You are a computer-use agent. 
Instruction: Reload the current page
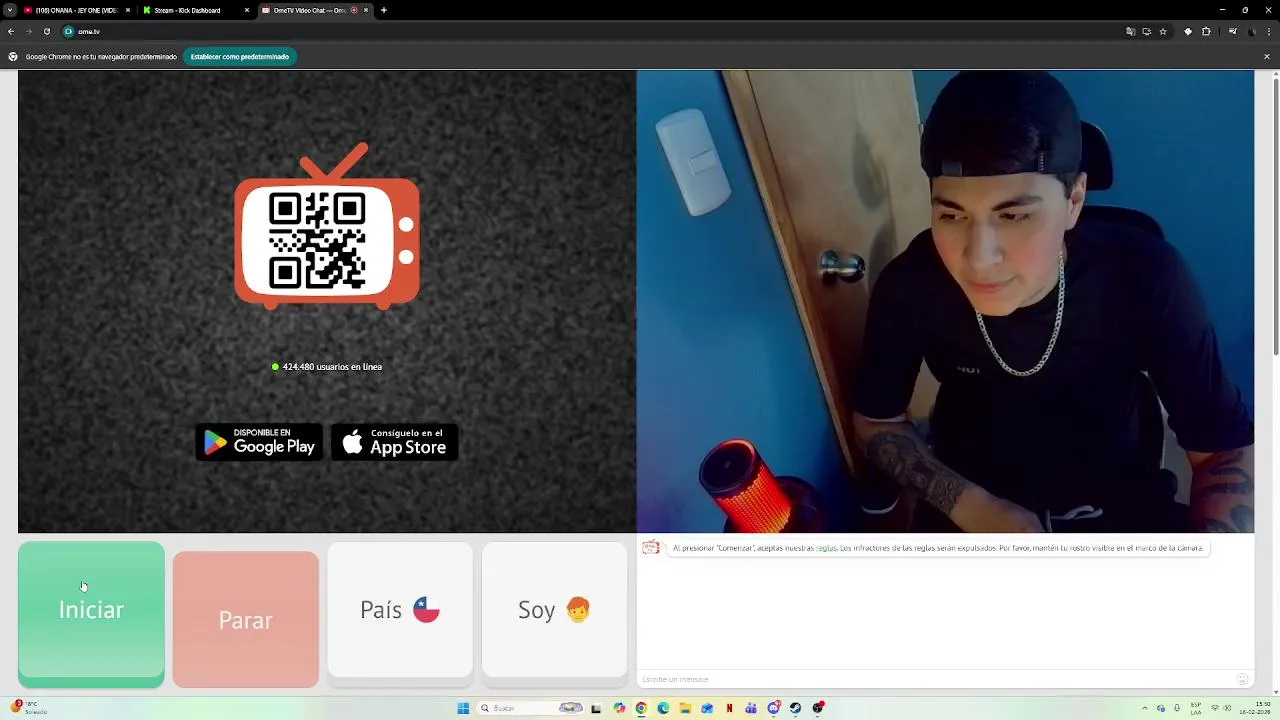point(47,31)
